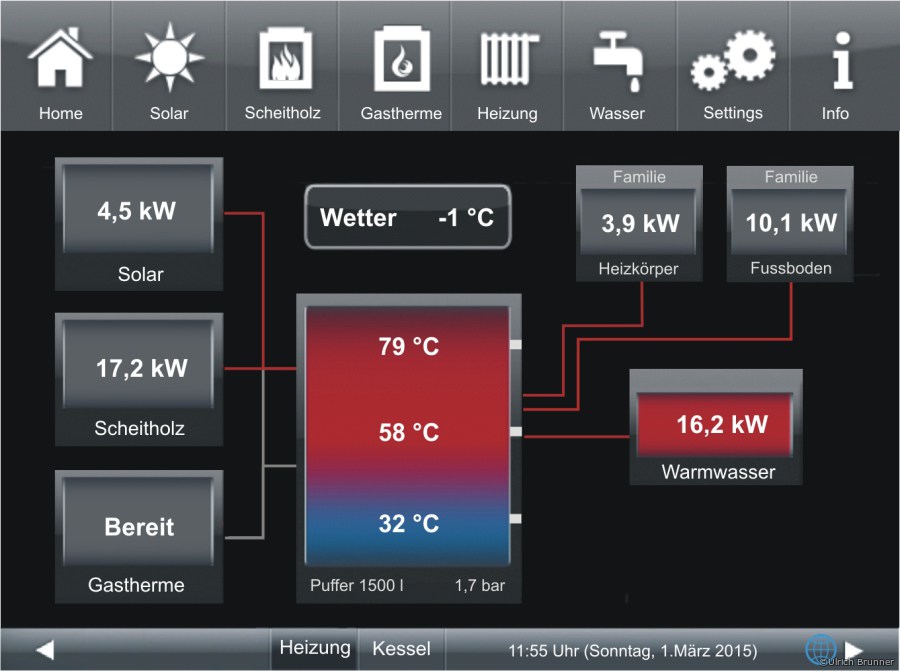The height and width of the screenshot is (671, 900).
Task: Select the Heizung bottom tab
Action: 314,649
